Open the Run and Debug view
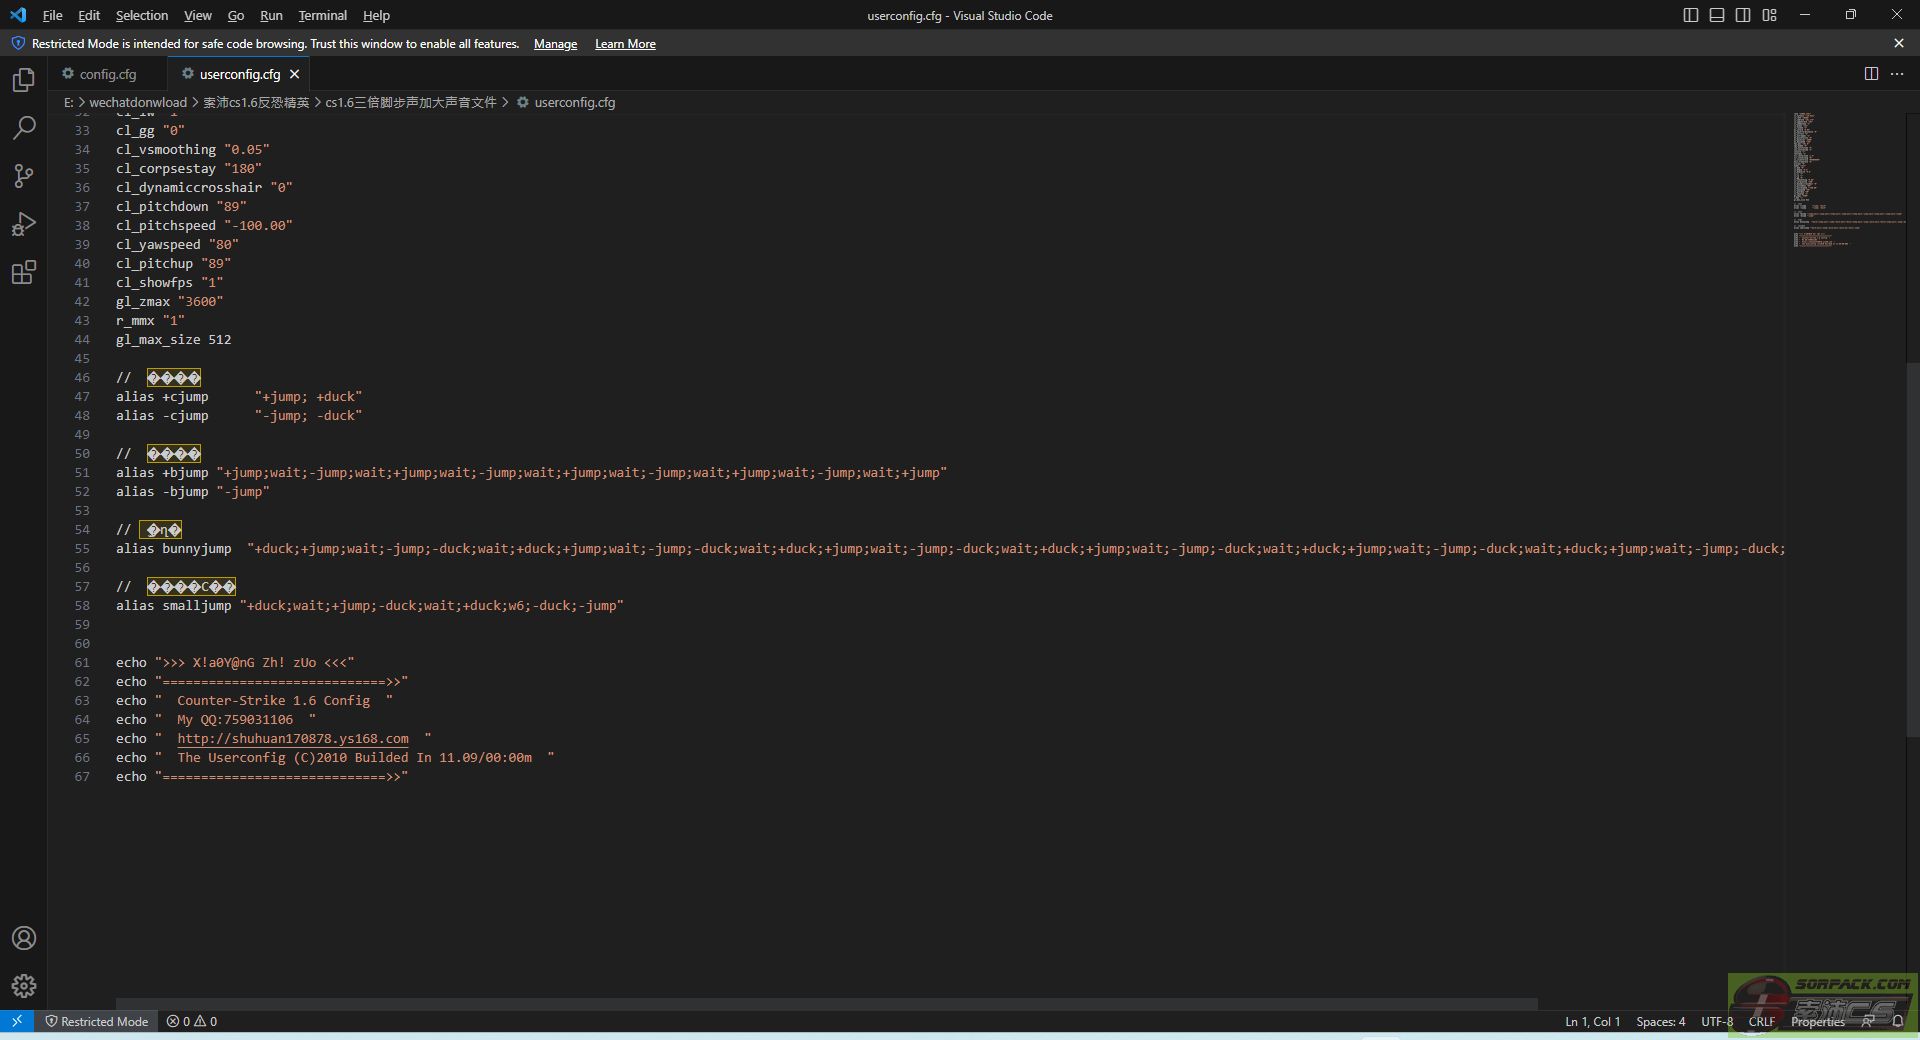 click(24, 224)
